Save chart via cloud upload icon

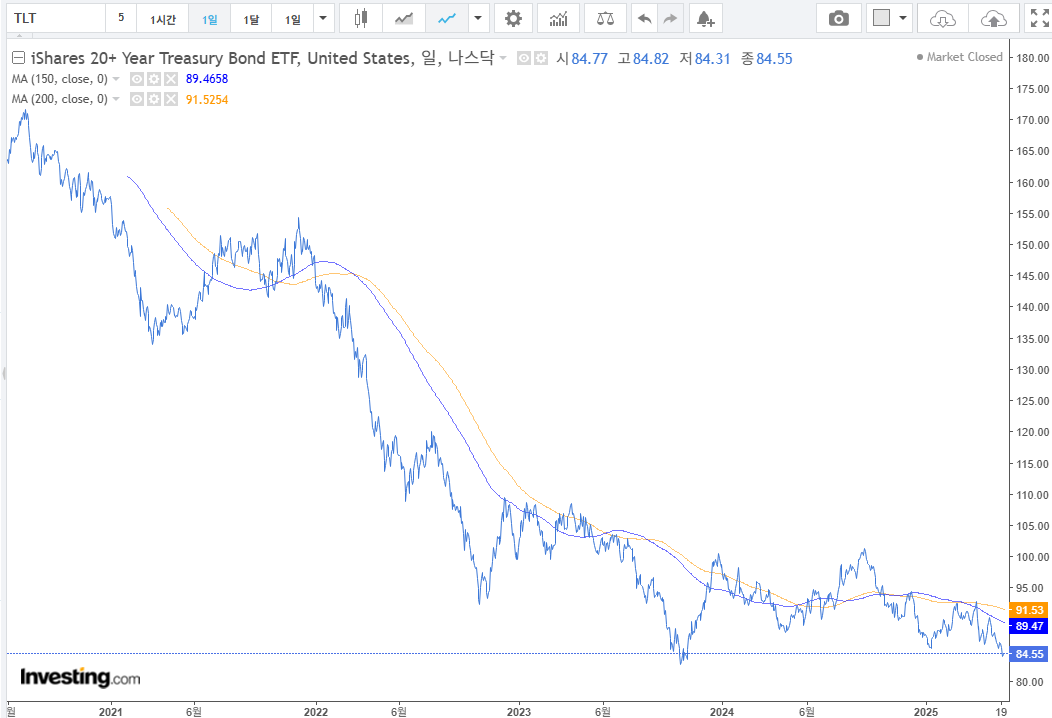pyautogui.click(x=994, y=18)
